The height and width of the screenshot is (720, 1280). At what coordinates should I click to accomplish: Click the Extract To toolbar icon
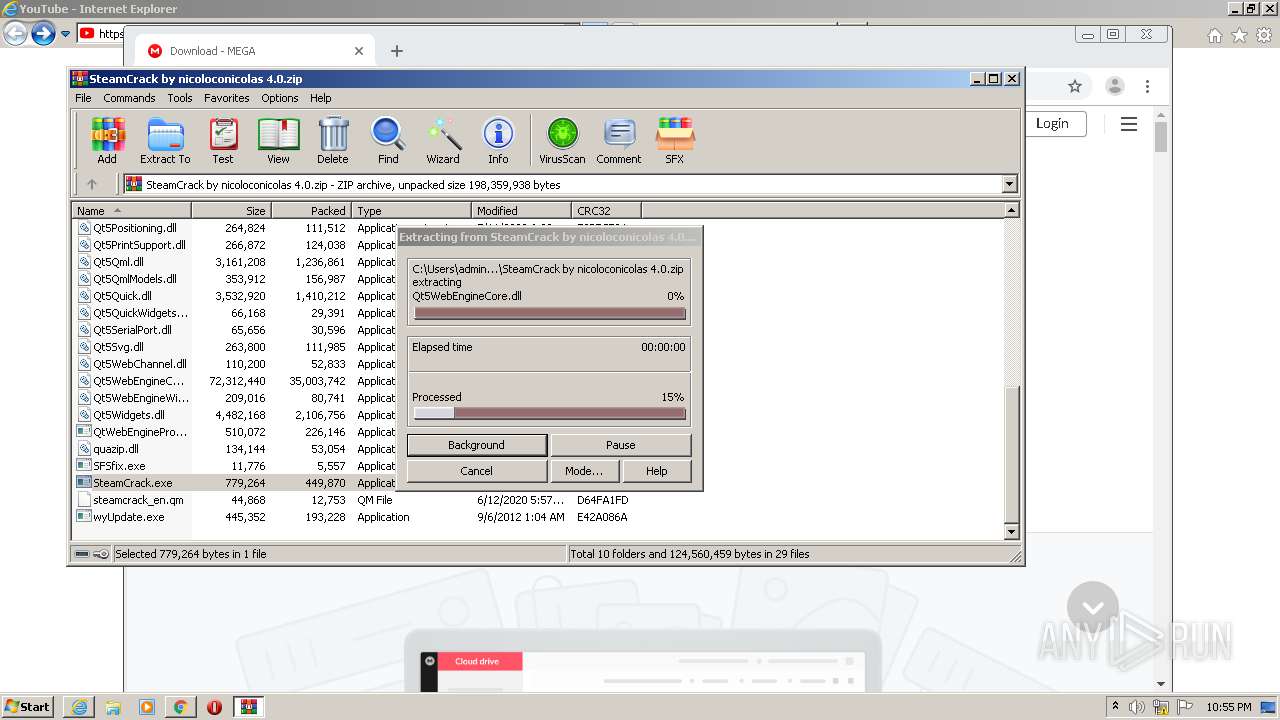(165, 141)
